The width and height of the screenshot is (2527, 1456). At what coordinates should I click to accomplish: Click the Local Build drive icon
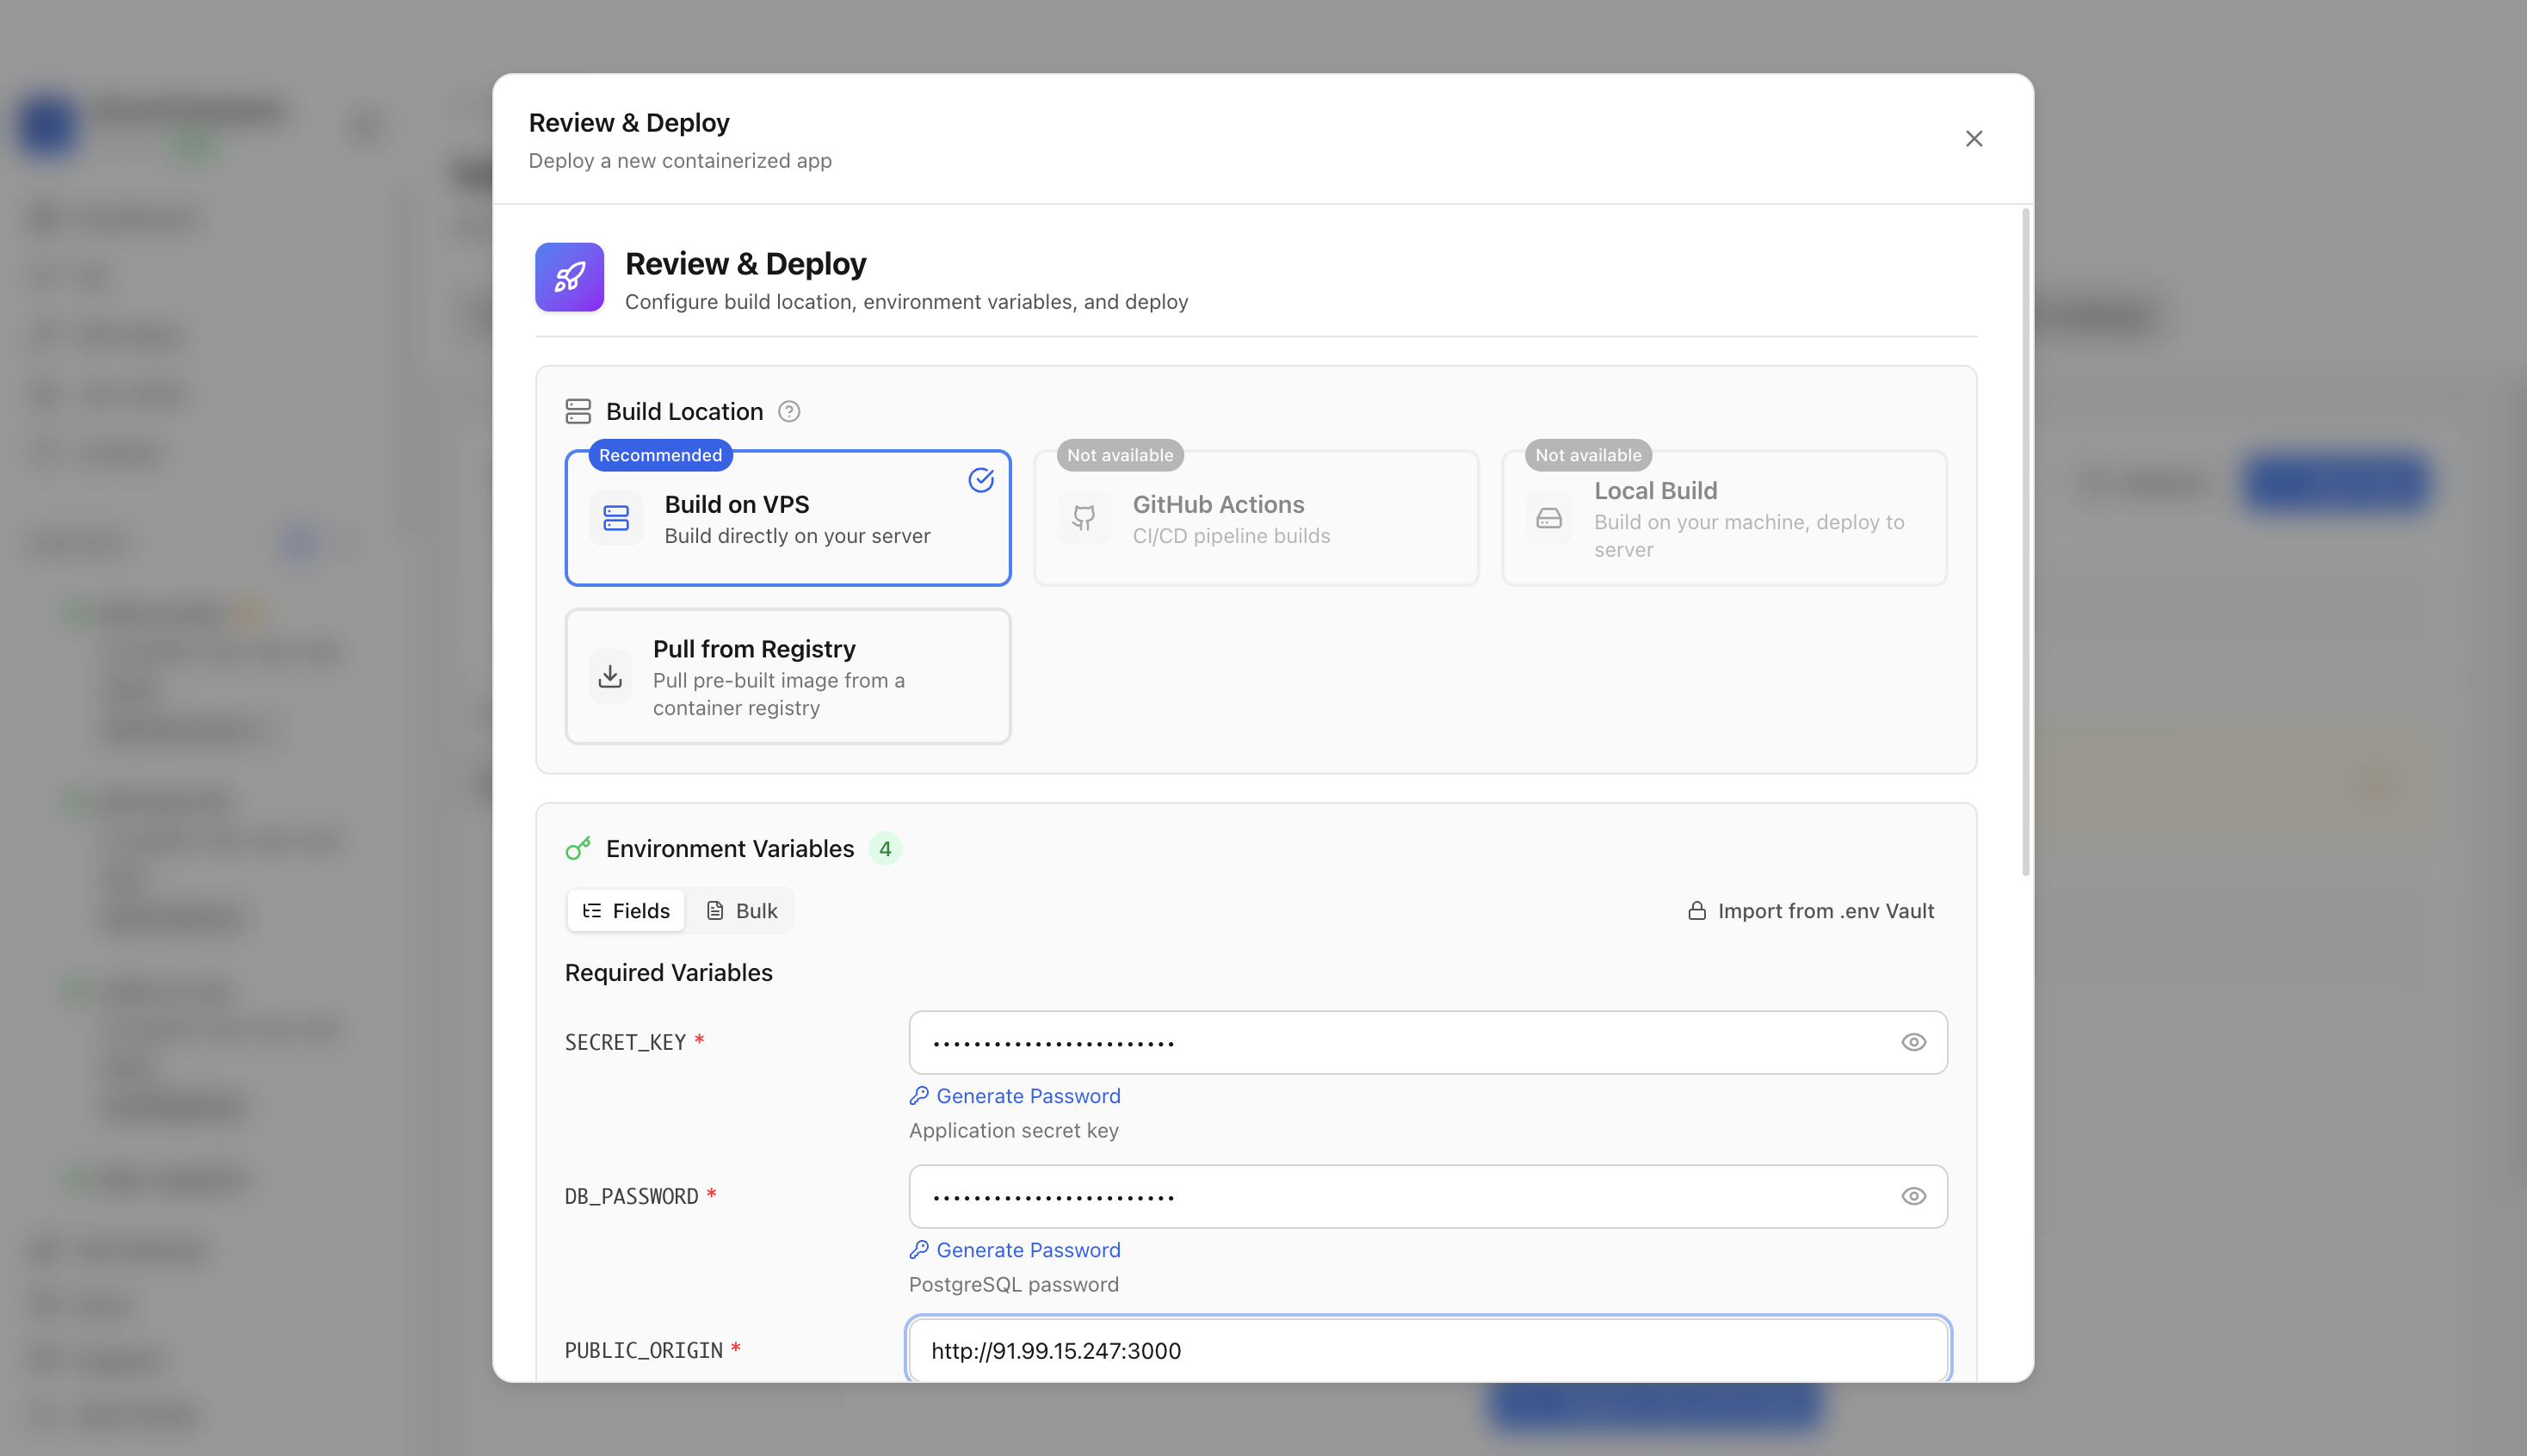coord(1549,518)
